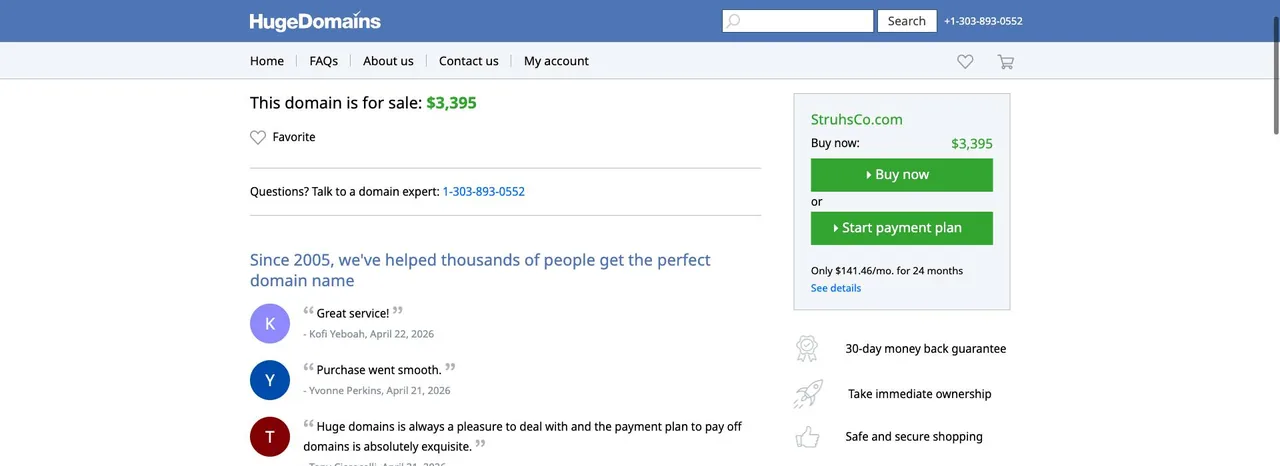The width and height of the screenshot is (1280, 466).
Task: Open the FAQs page
Action: point(323,61)
